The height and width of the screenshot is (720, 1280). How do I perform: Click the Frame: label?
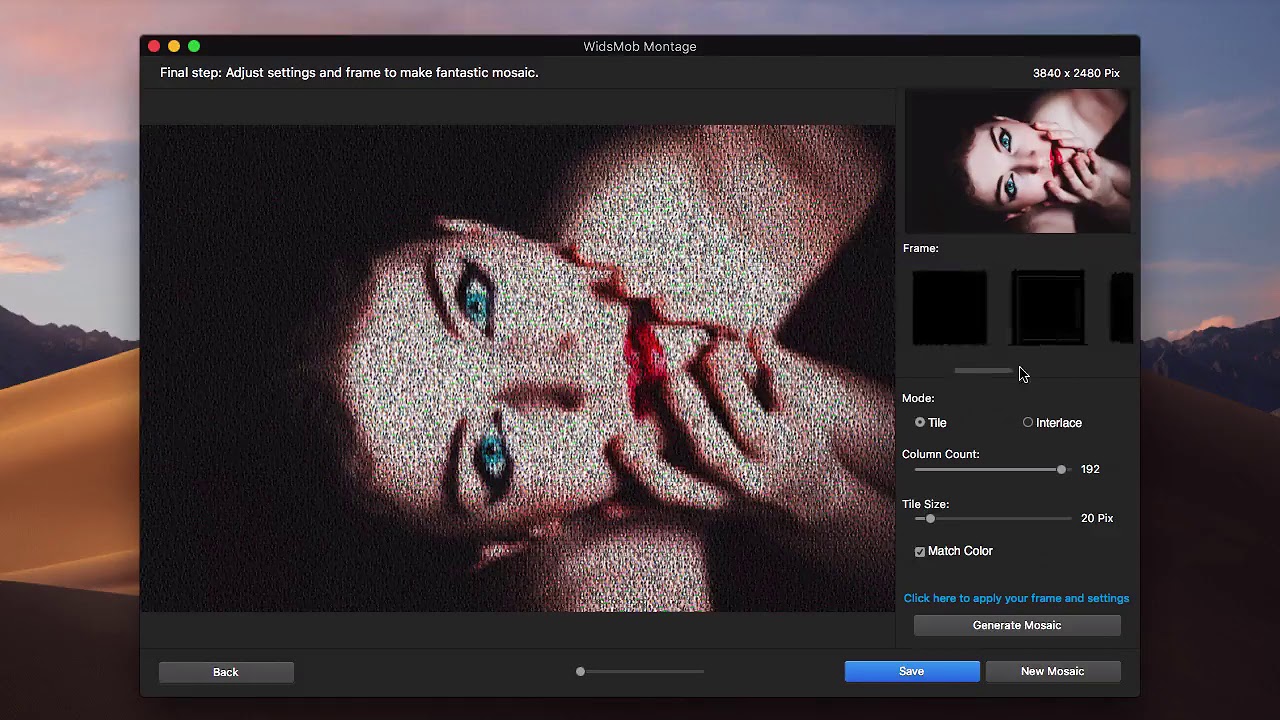(921, 248)
